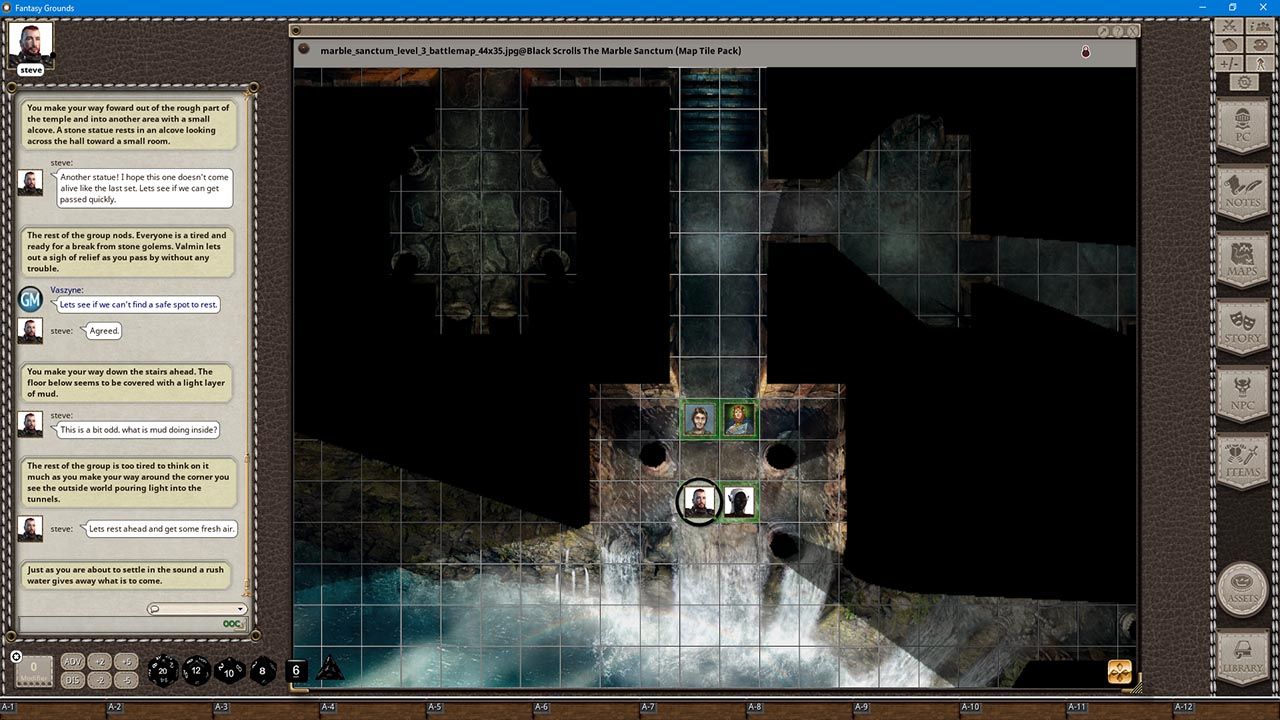
Task: Open the party sheet group icon
Action: pyautogui.click(x=1260, y=26)
